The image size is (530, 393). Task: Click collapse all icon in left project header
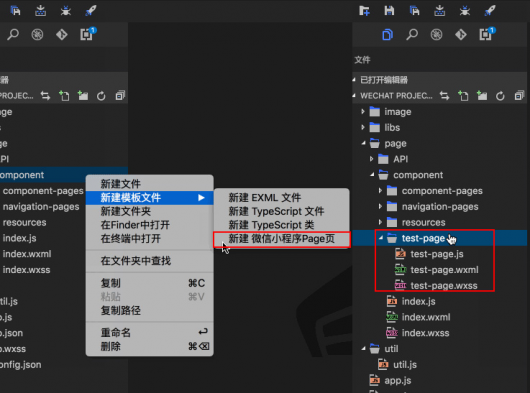click(x=120, y=96)
